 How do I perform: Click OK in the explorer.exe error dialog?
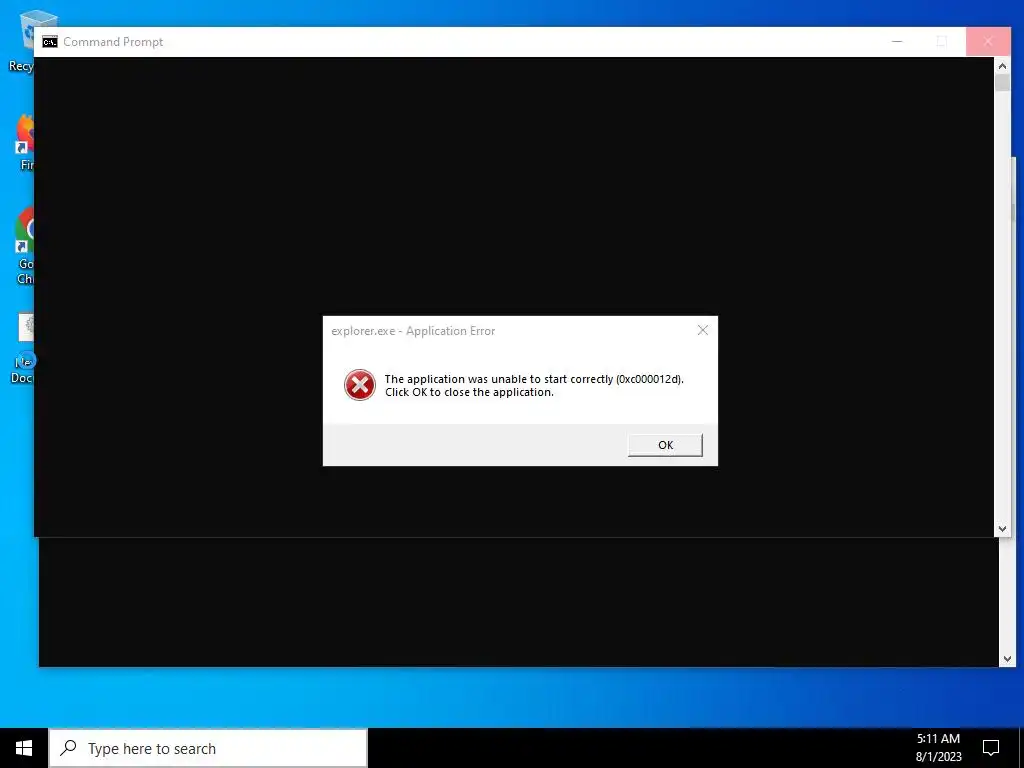665,445
